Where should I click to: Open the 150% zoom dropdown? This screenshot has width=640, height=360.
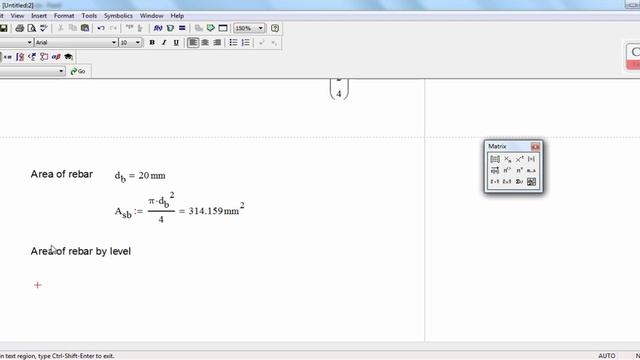260,28
